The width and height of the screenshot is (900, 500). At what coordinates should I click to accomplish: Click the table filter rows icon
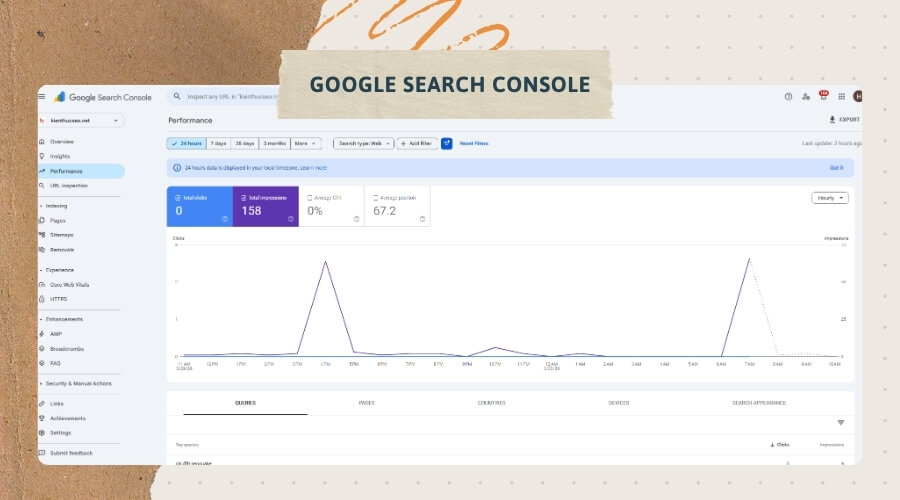pyautogui.click(x=841, y=423)
